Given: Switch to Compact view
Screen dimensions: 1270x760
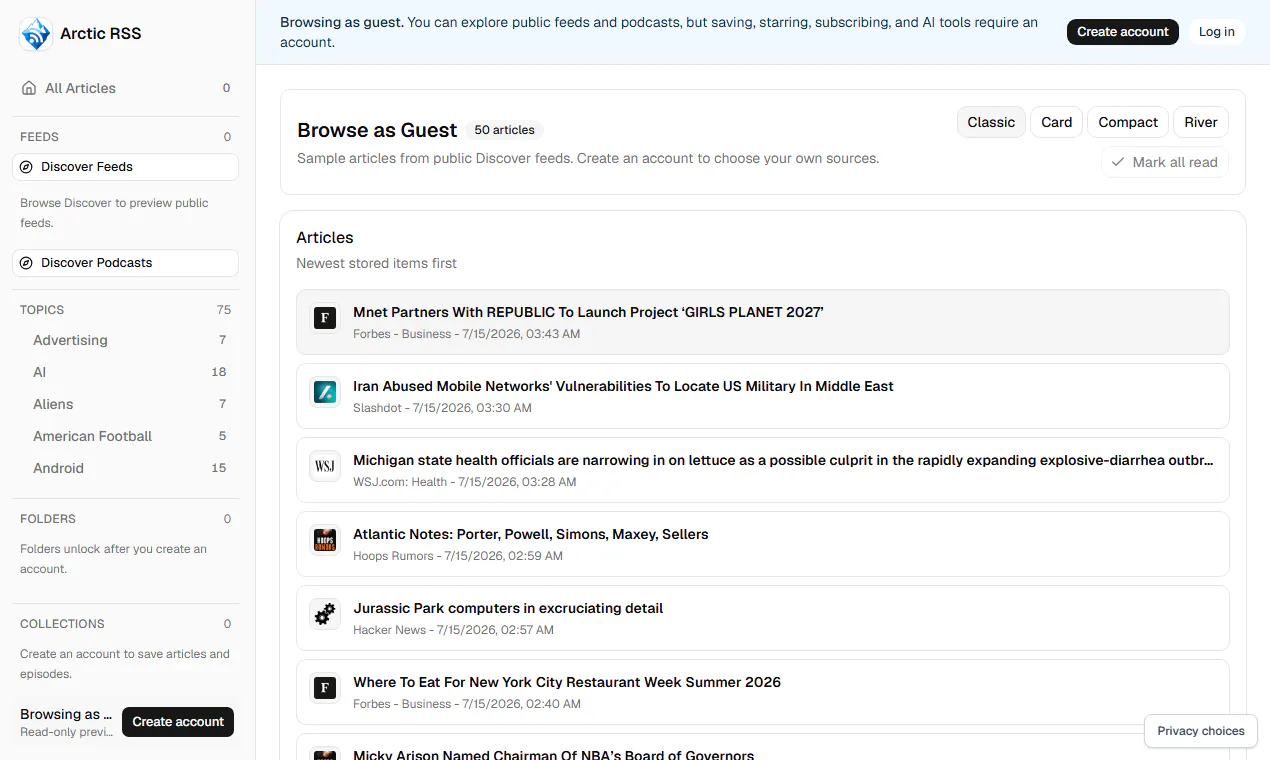Looking at the screenshot, I should [1128, 122].
